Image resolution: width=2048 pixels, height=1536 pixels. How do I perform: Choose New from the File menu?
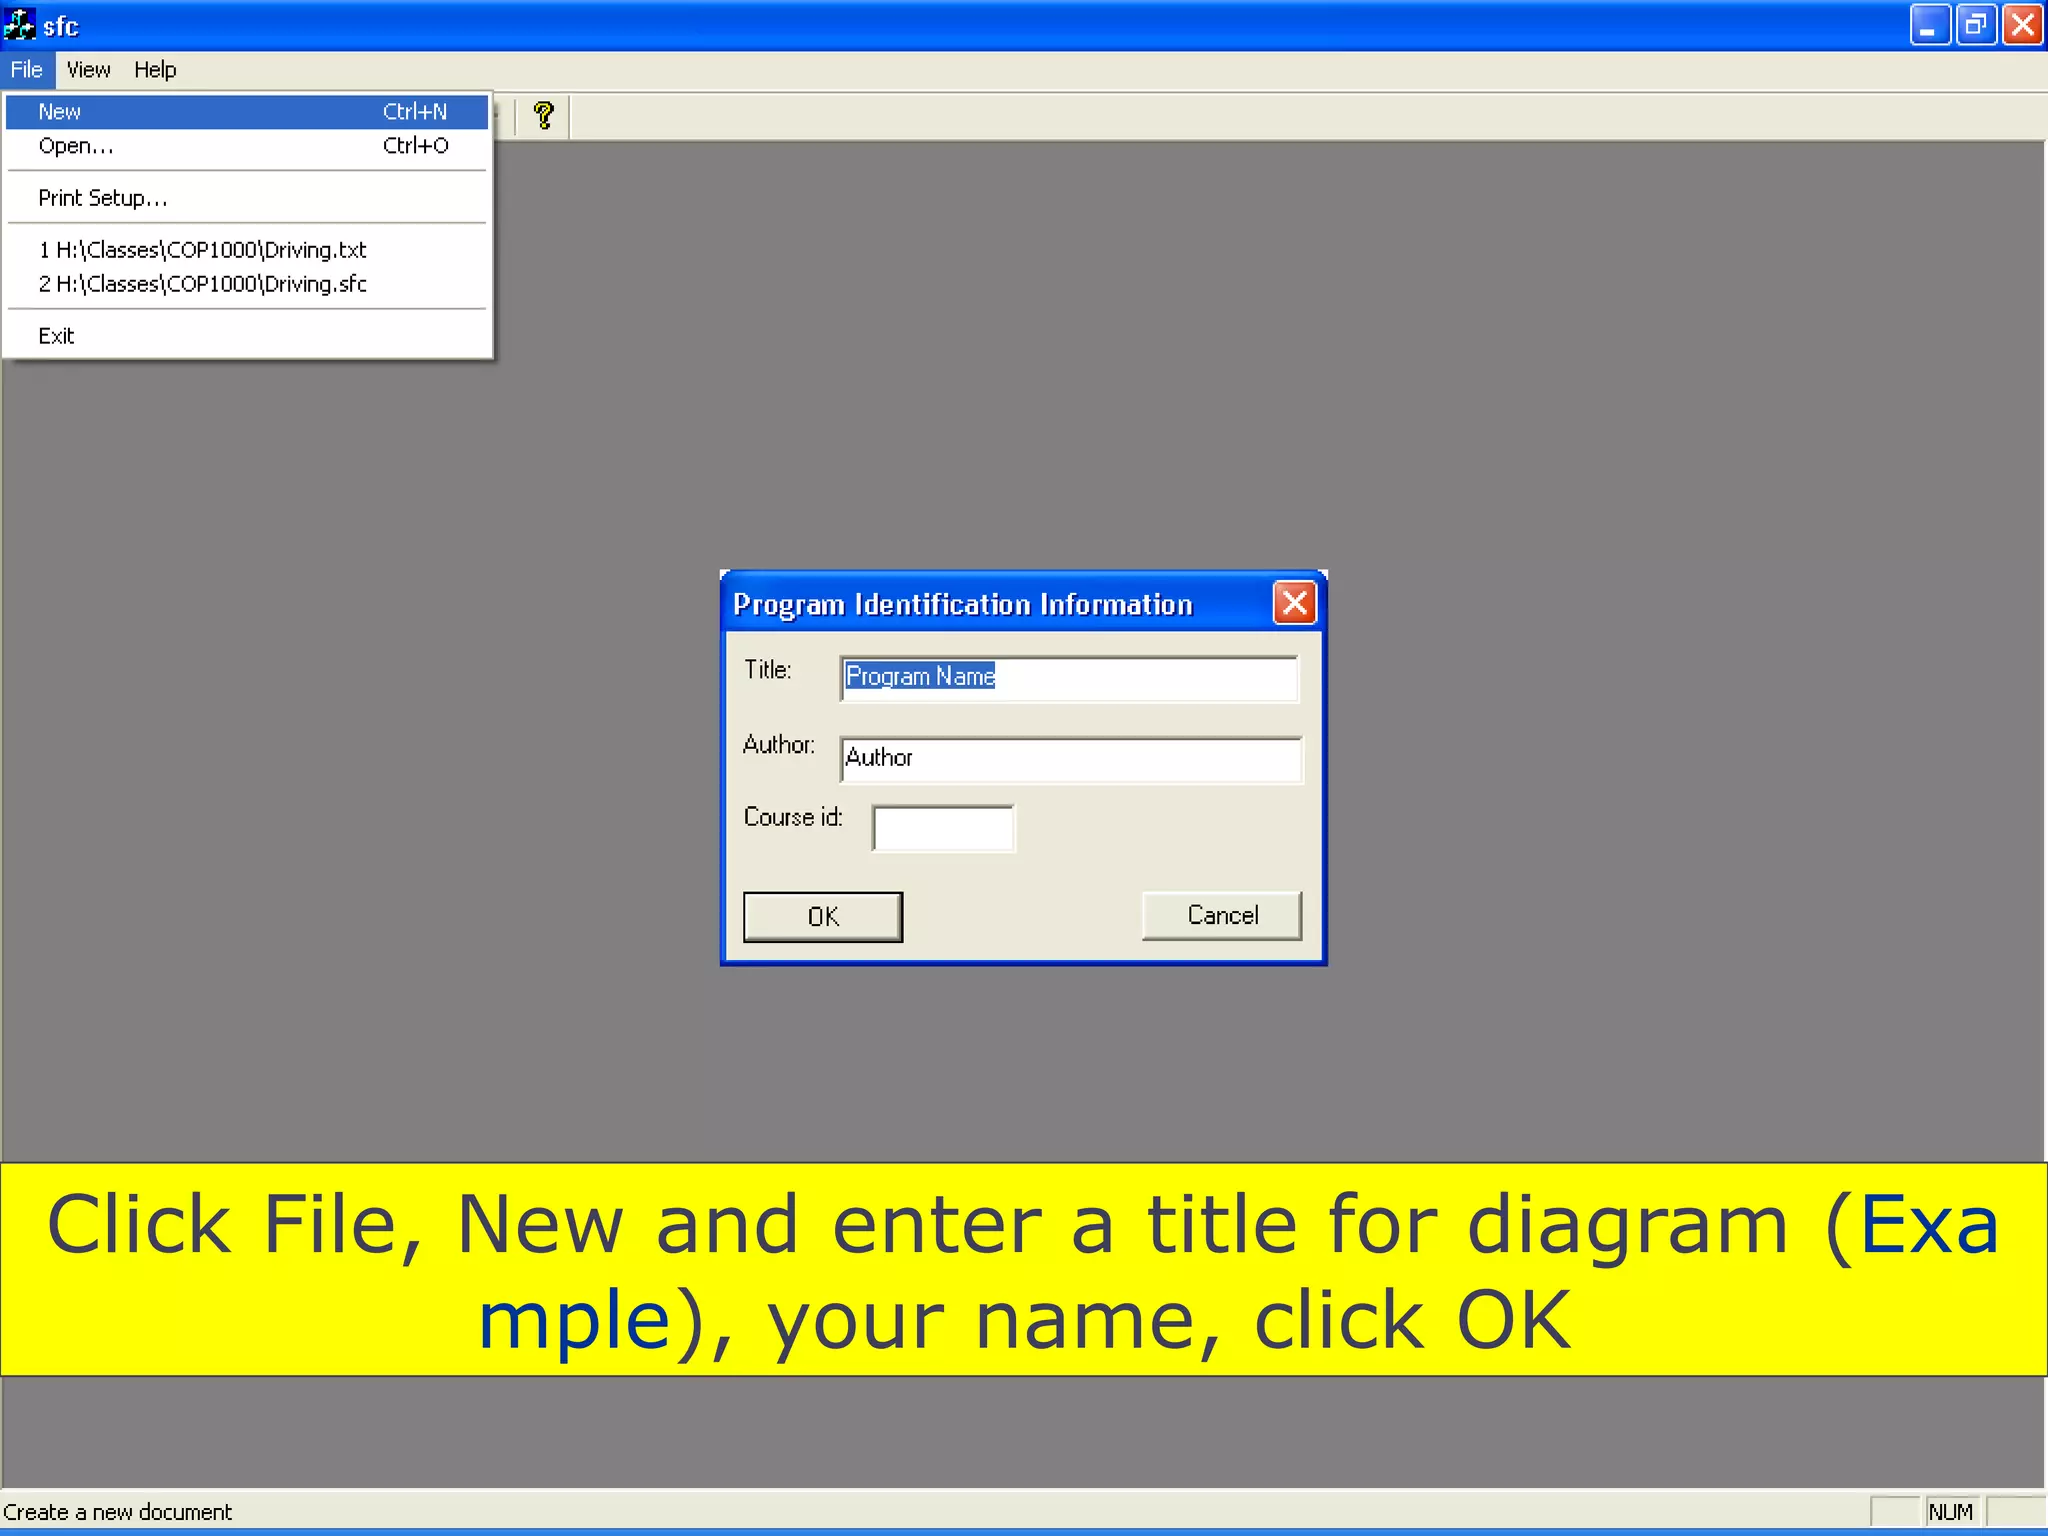pyautogui.click(x=247, y=112)
